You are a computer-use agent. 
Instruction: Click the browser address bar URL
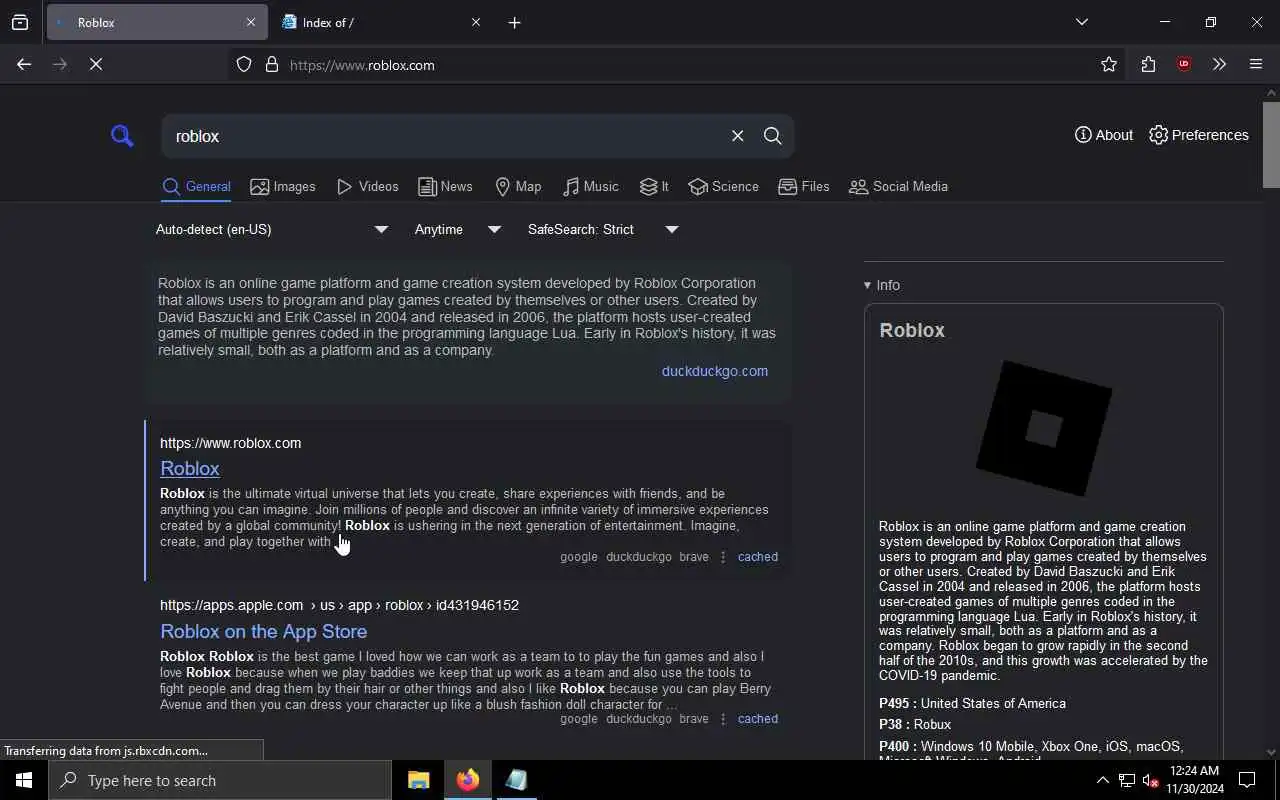tap(362, 65)
